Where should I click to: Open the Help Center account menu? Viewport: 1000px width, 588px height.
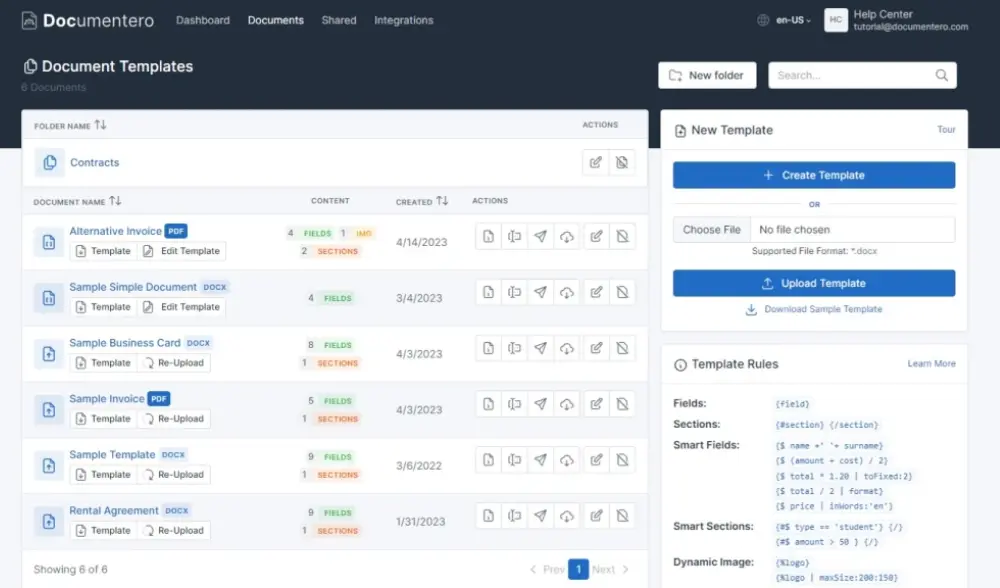point(897,20)
